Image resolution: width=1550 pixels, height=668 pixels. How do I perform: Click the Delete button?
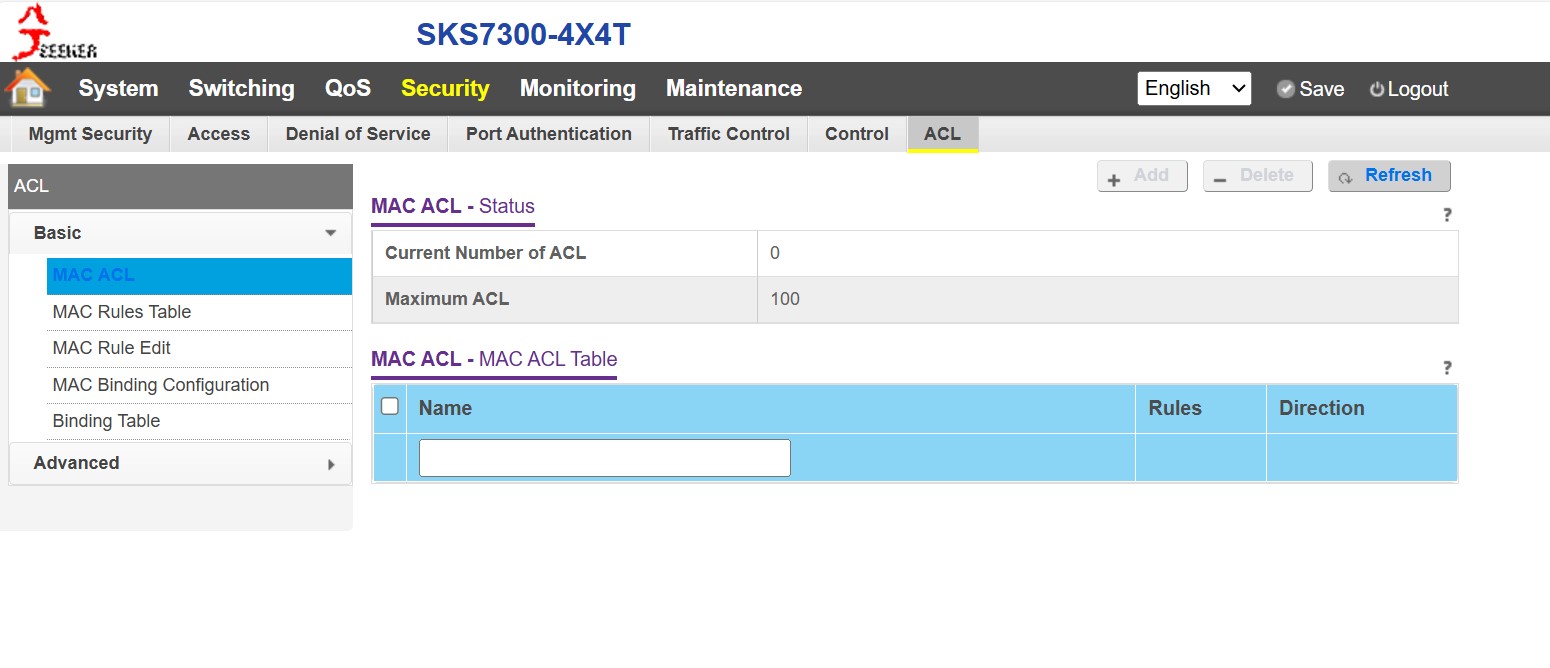[1257, 176]
